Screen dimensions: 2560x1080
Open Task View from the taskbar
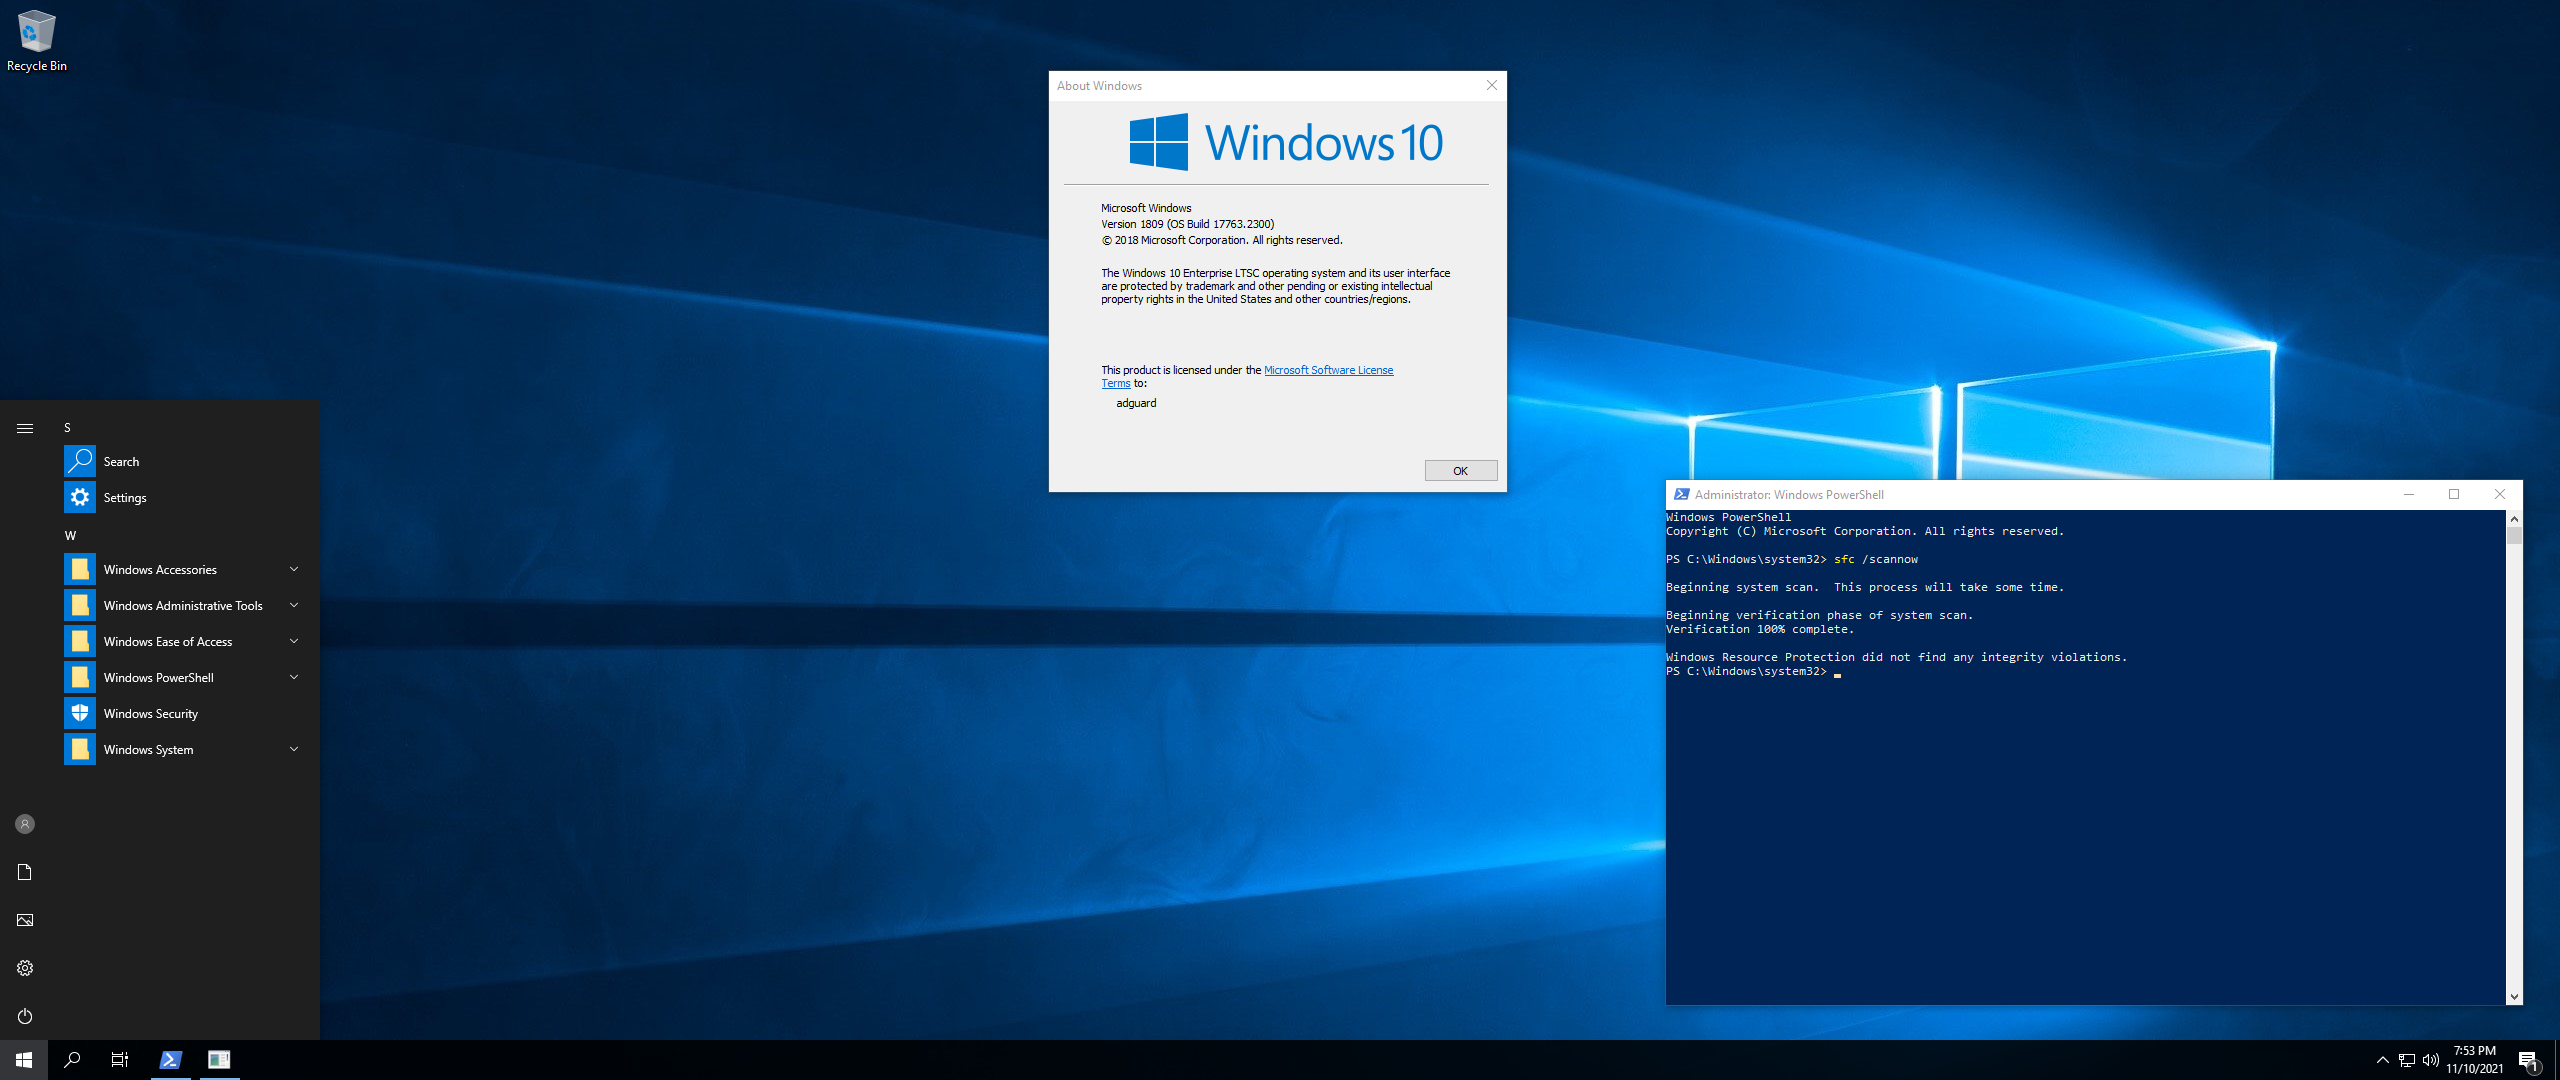pos(120,1060)
